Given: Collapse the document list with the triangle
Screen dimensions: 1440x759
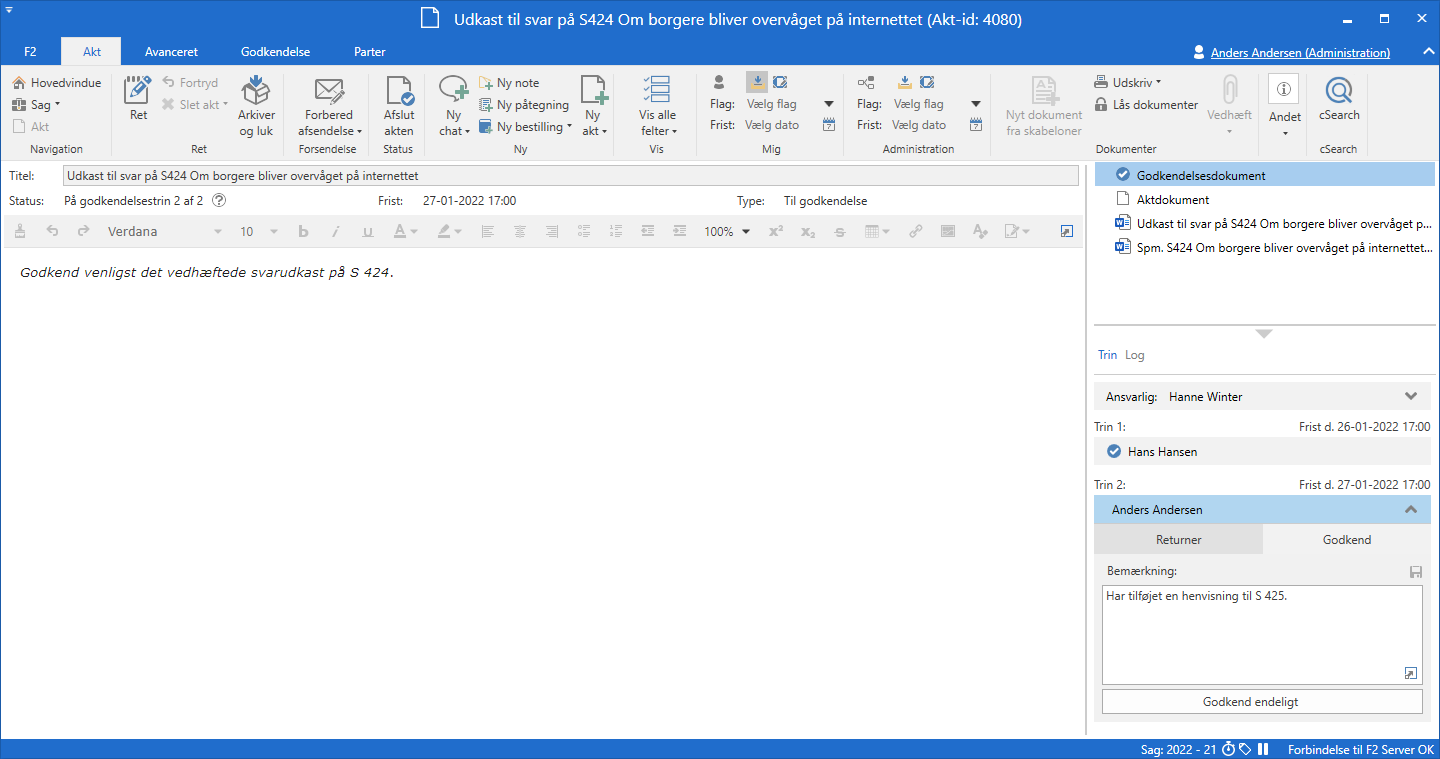Looking at the screenshot, I should pos(1264,334).
